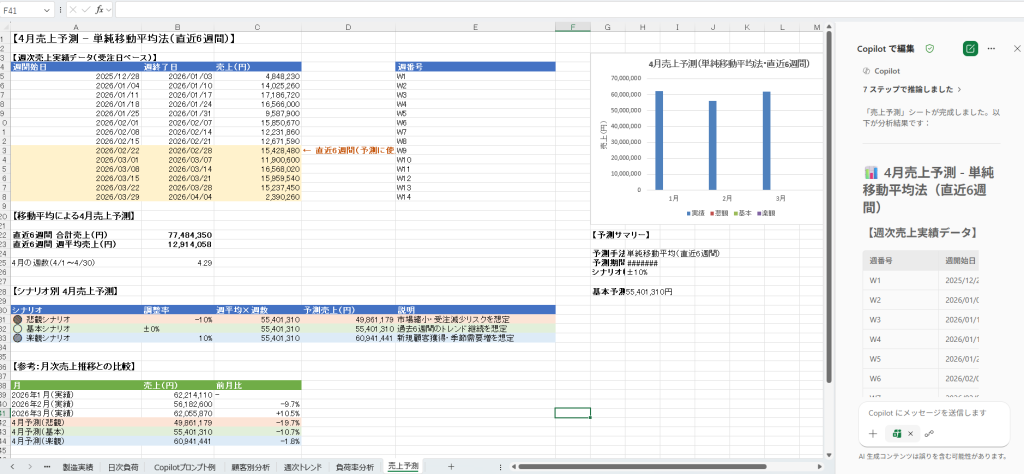Switch to the 週次トレンド sheet tab
The height and width of the screenshot is (474, 1024).
pos(304,467)
